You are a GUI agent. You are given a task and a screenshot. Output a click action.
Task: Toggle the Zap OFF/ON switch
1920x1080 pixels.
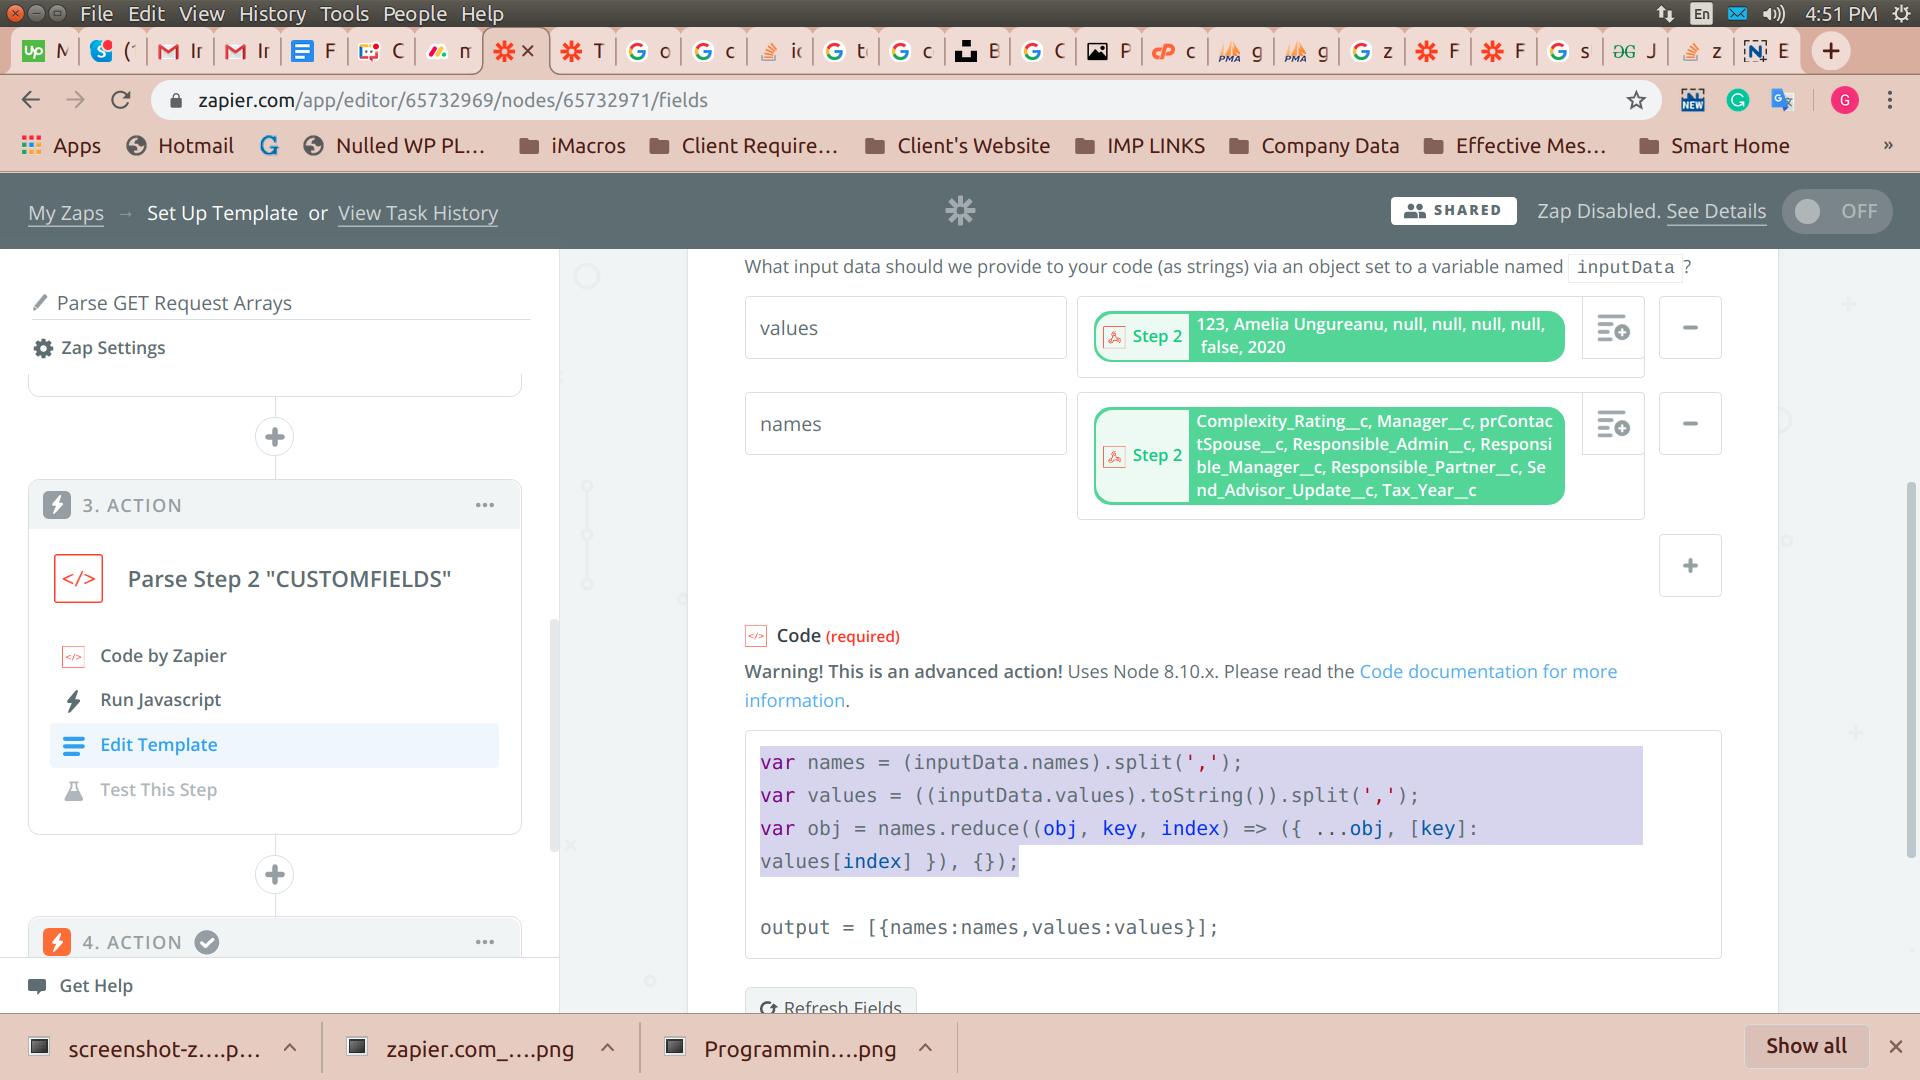tap(1836, 210)
